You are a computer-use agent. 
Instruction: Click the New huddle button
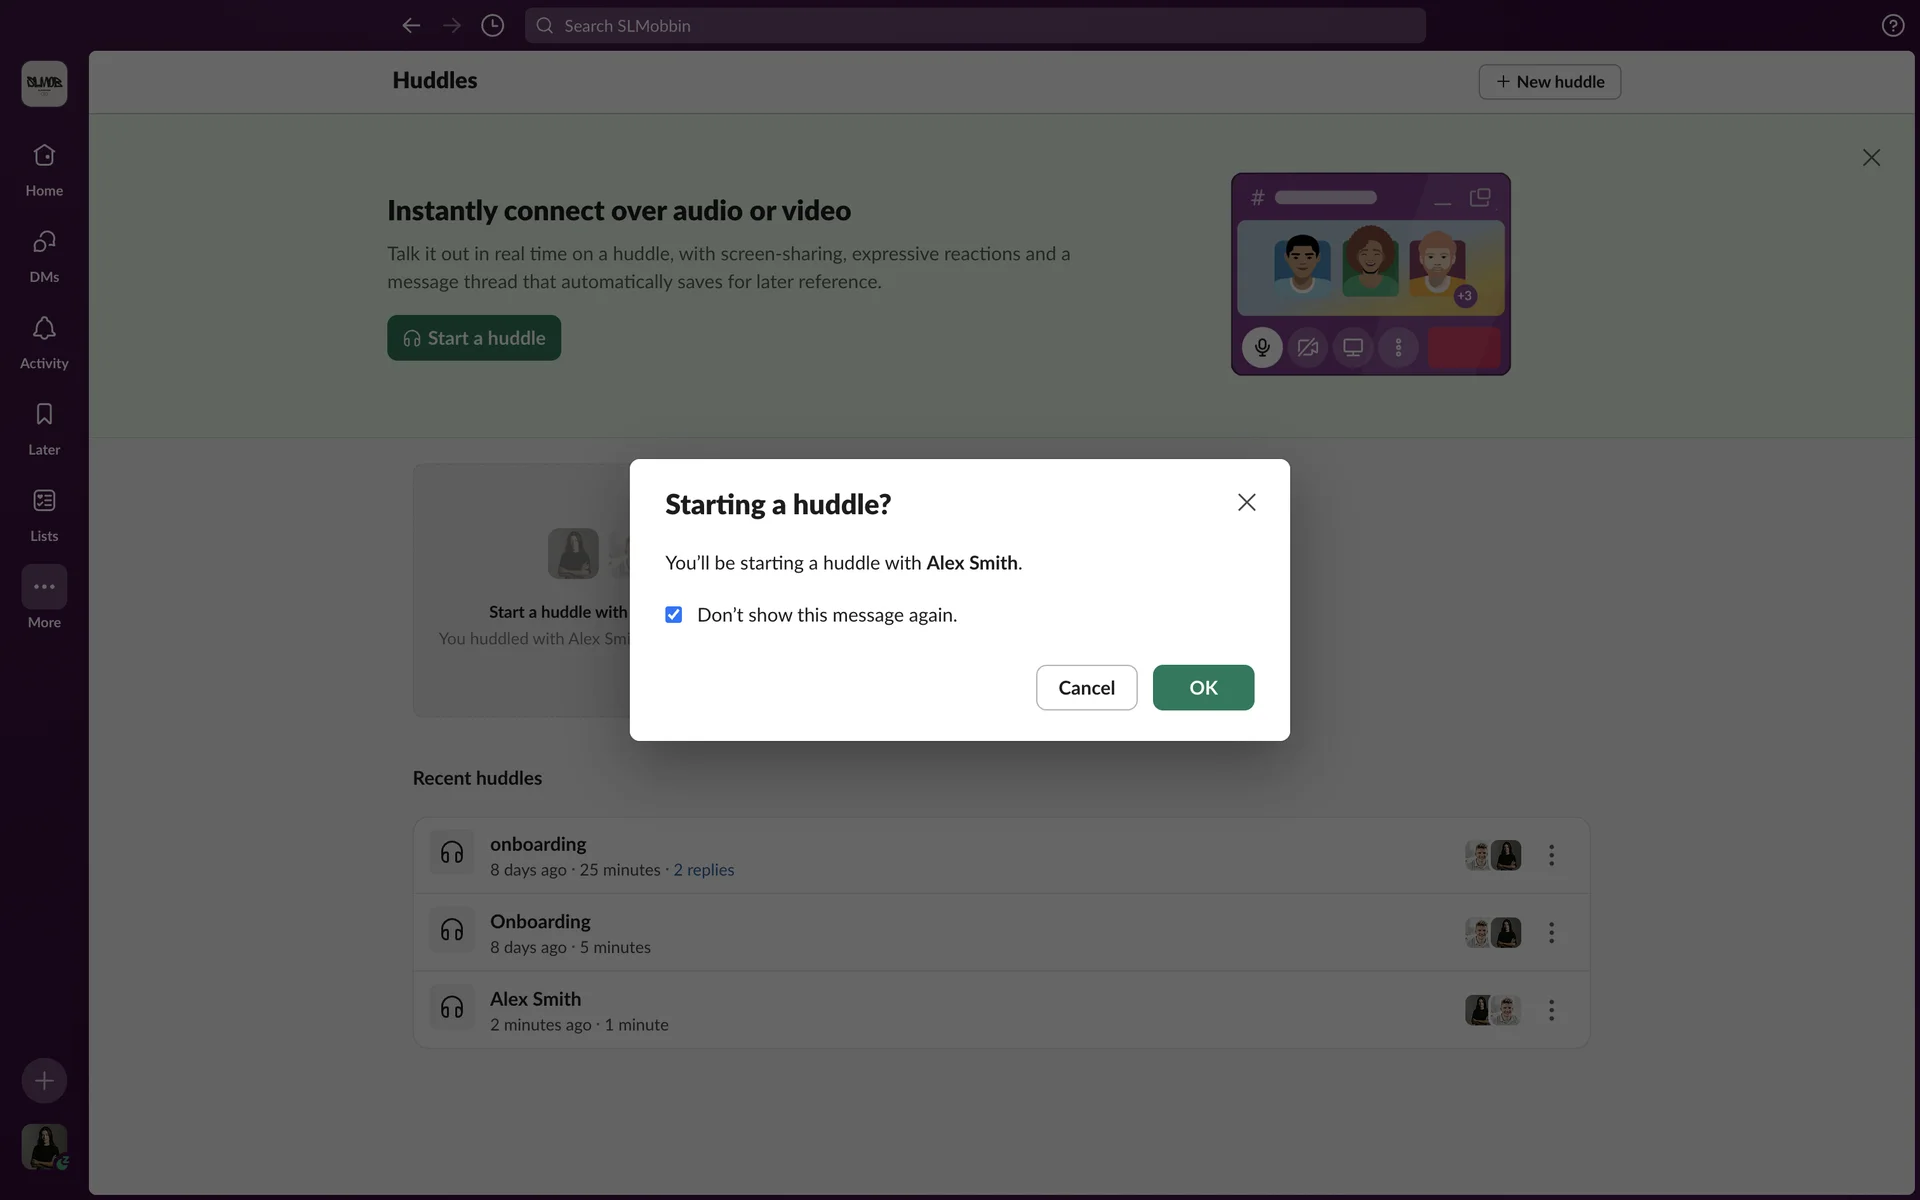point(1549,82)
